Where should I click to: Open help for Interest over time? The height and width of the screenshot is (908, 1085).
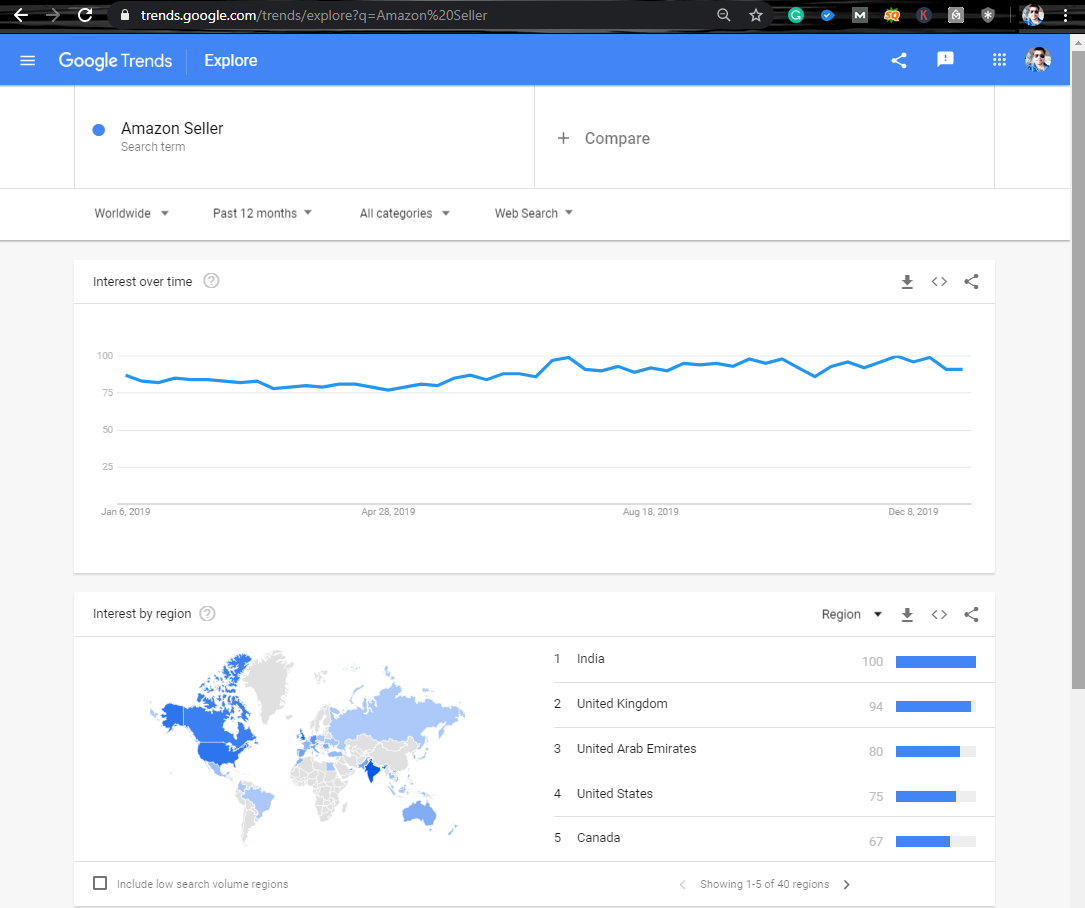pos(211,281)
